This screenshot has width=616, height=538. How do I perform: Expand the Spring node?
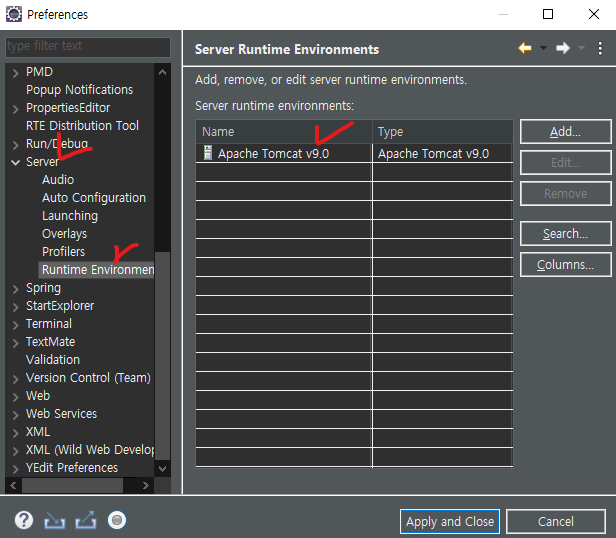click(x=15, y=289)
